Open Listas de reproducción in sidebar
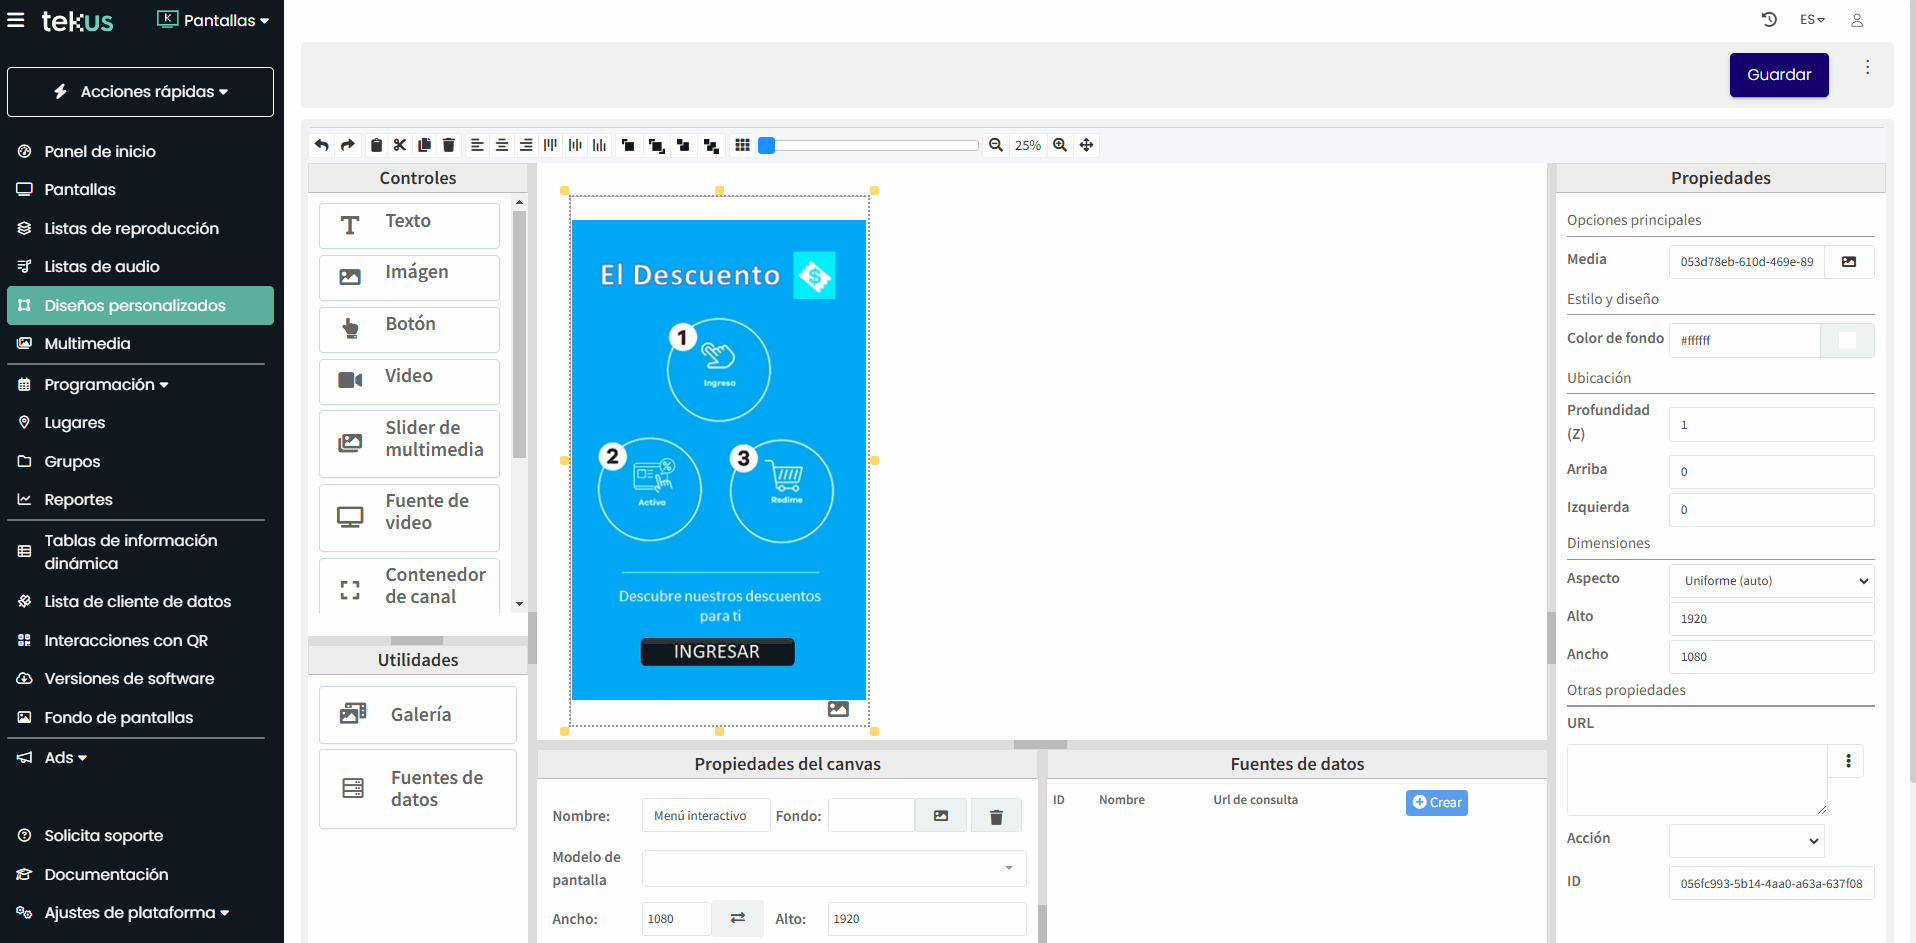This screenshot has height=943, width=1916. pos(131,228)
